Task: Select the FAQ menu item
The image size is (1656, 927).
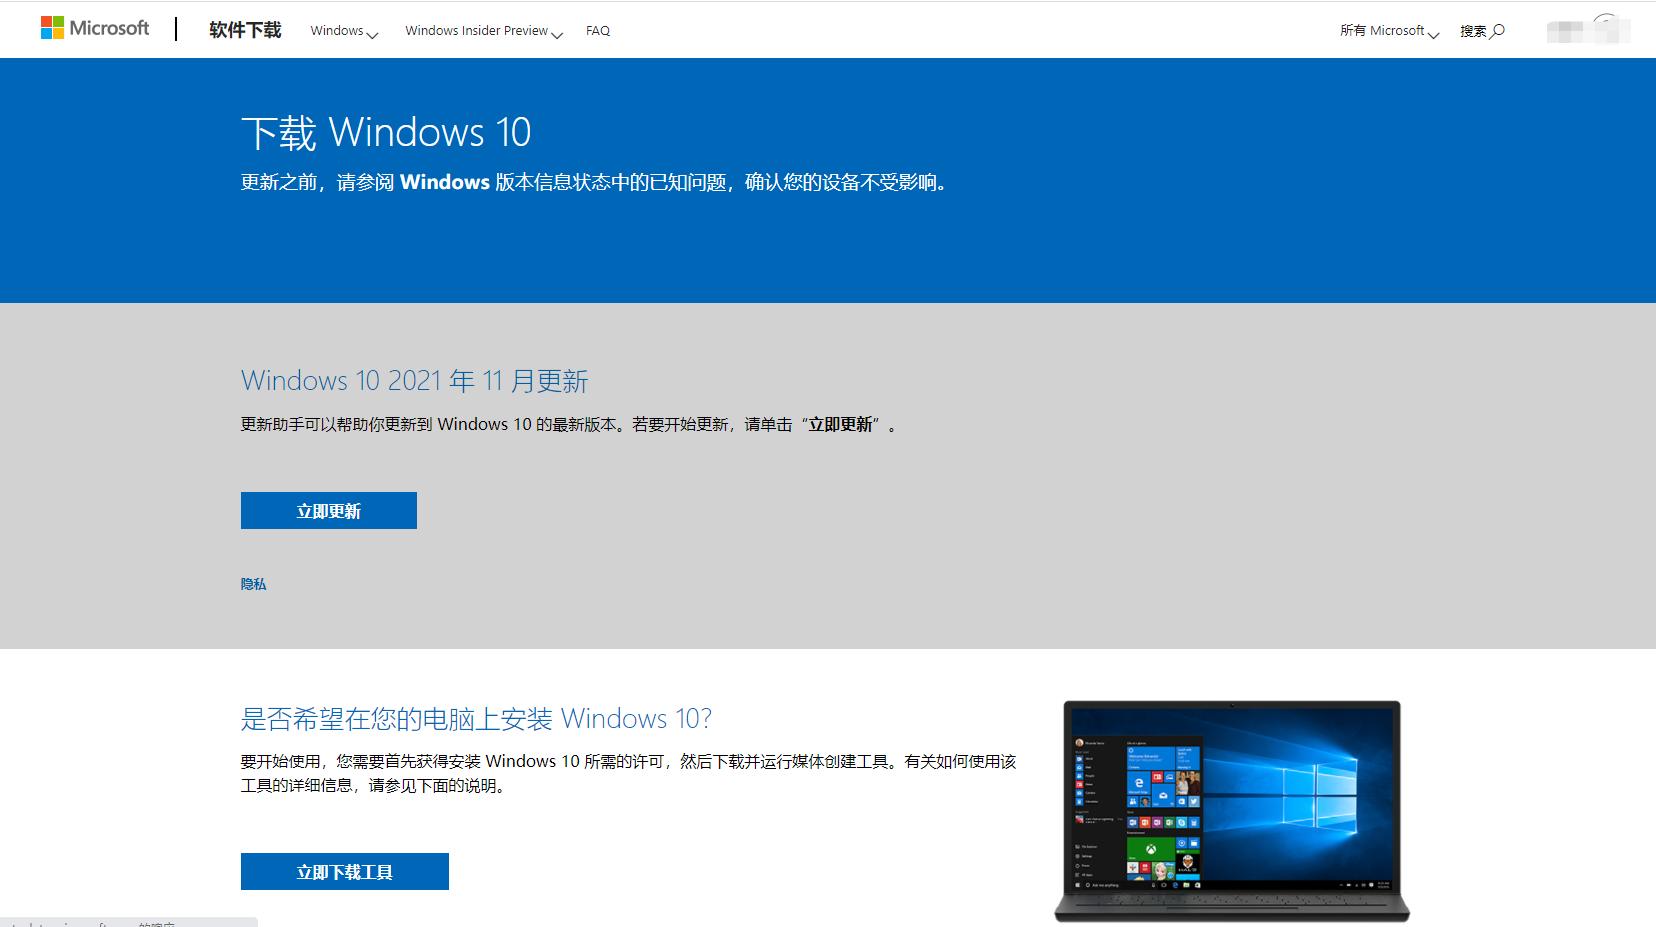Action: click(x=597, y=30)
